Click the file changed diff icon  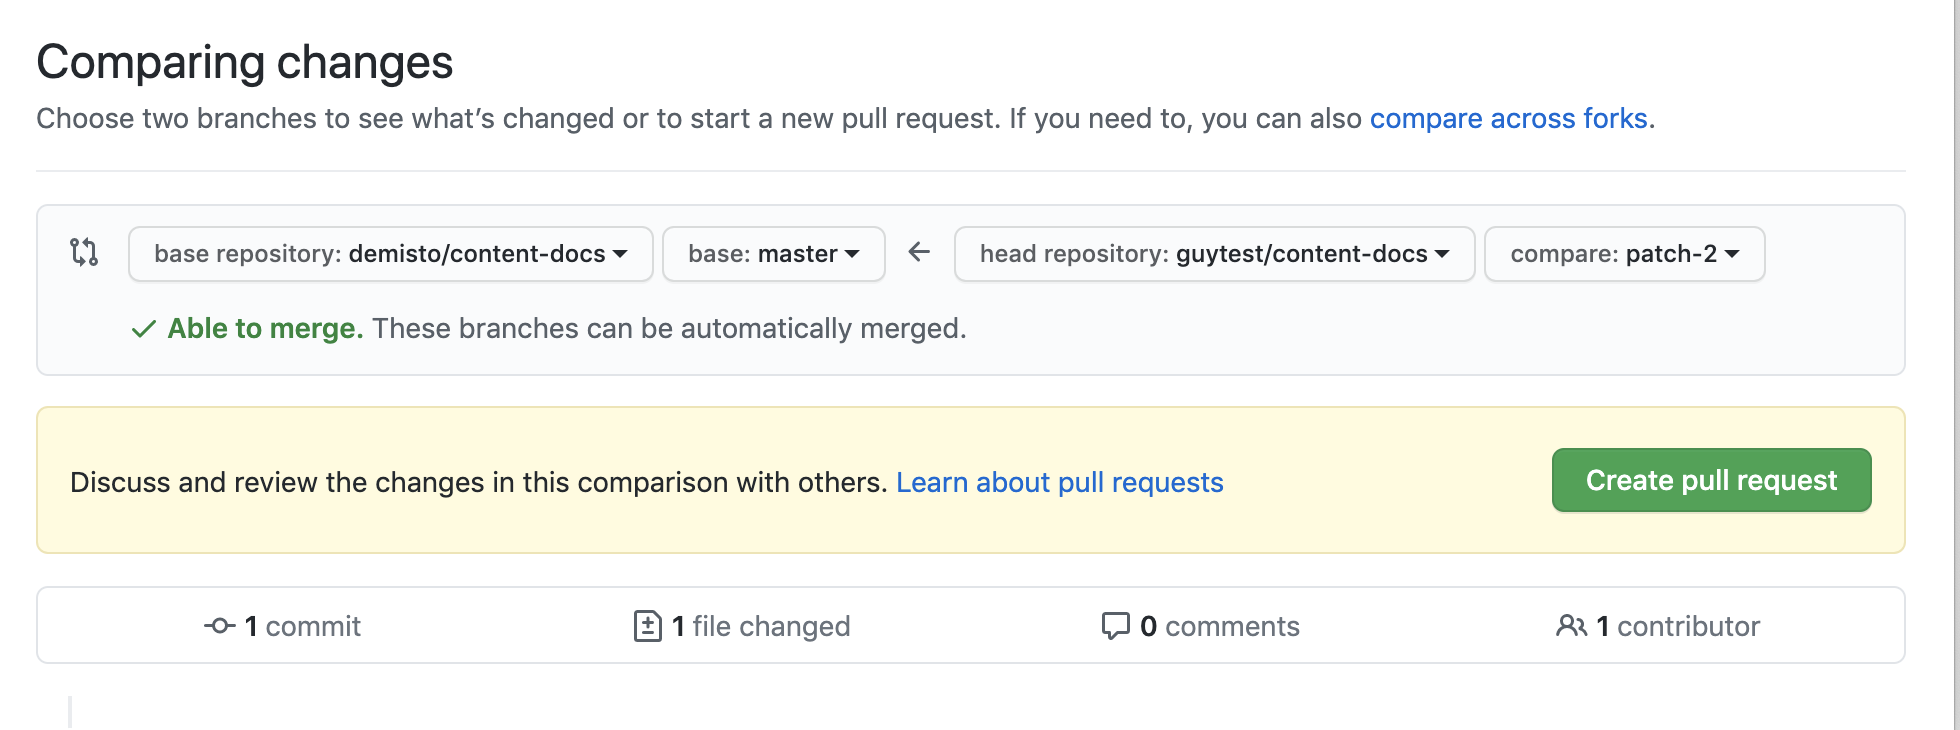click(x=647, y=626)
